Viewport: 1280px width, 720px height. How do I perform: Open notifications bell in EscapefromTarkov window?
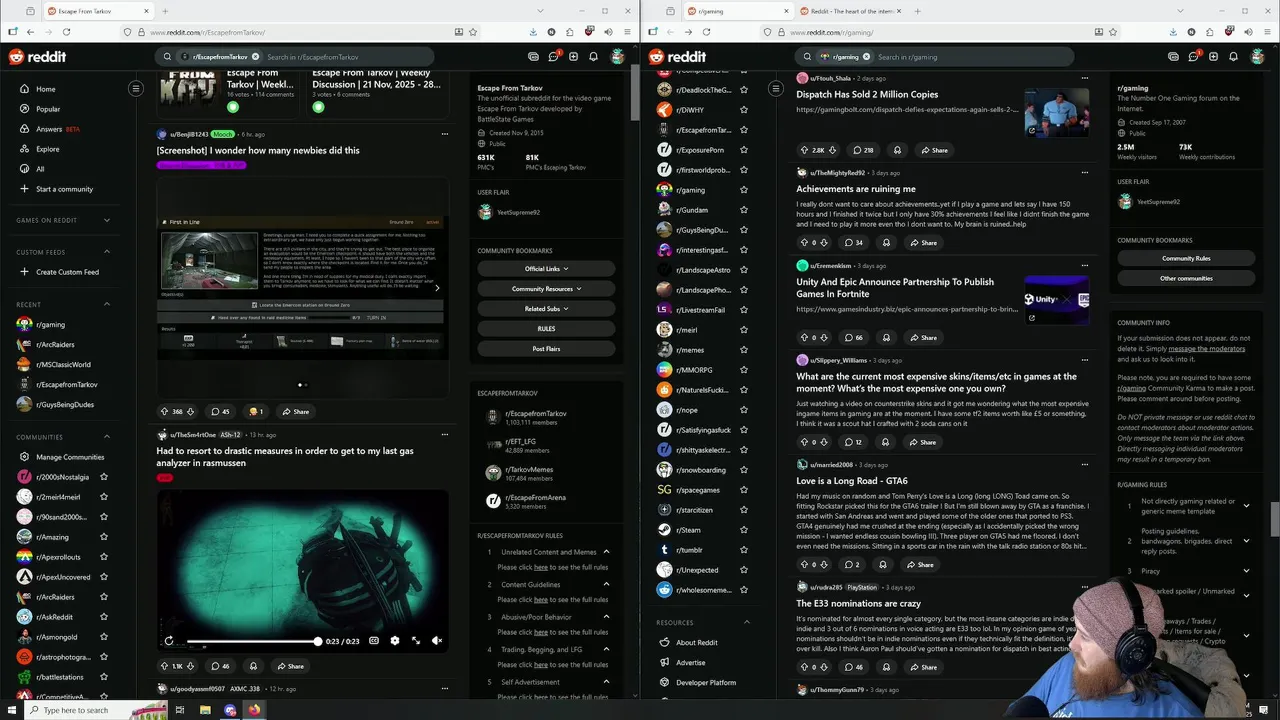[x=593, y=57]
